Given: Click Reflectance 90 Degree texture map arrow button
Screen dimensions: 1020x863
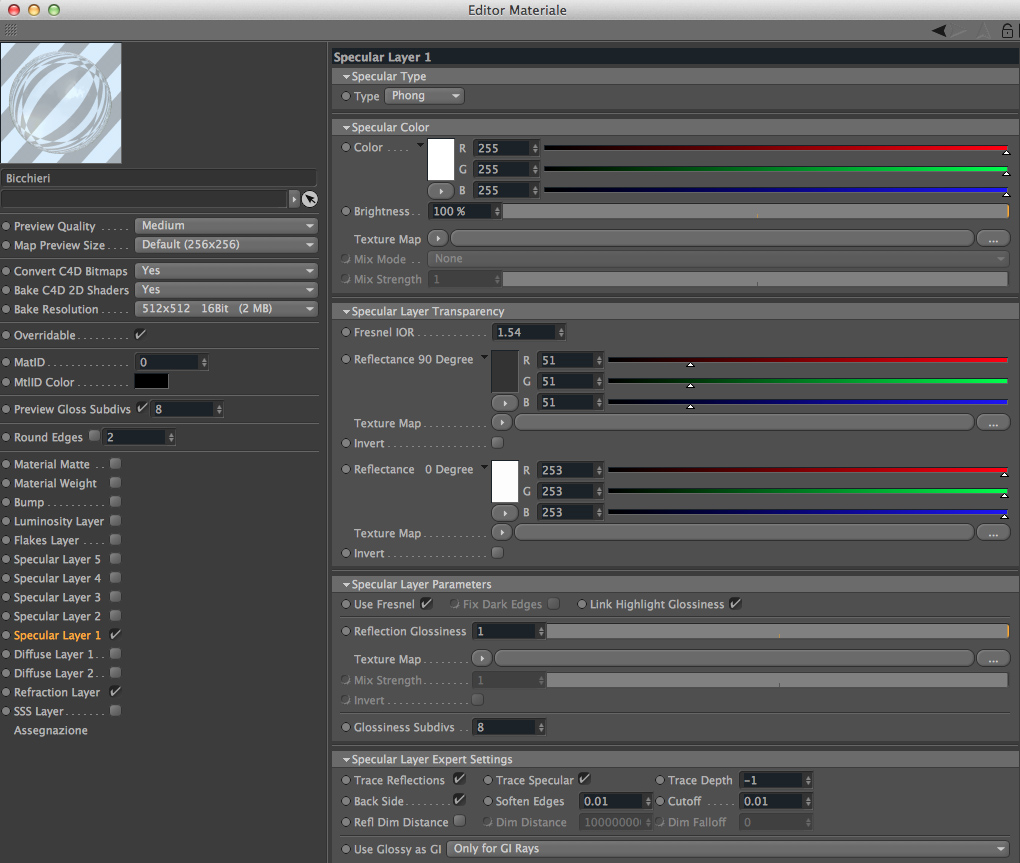Looking at the screenshot, I should 502,423.
